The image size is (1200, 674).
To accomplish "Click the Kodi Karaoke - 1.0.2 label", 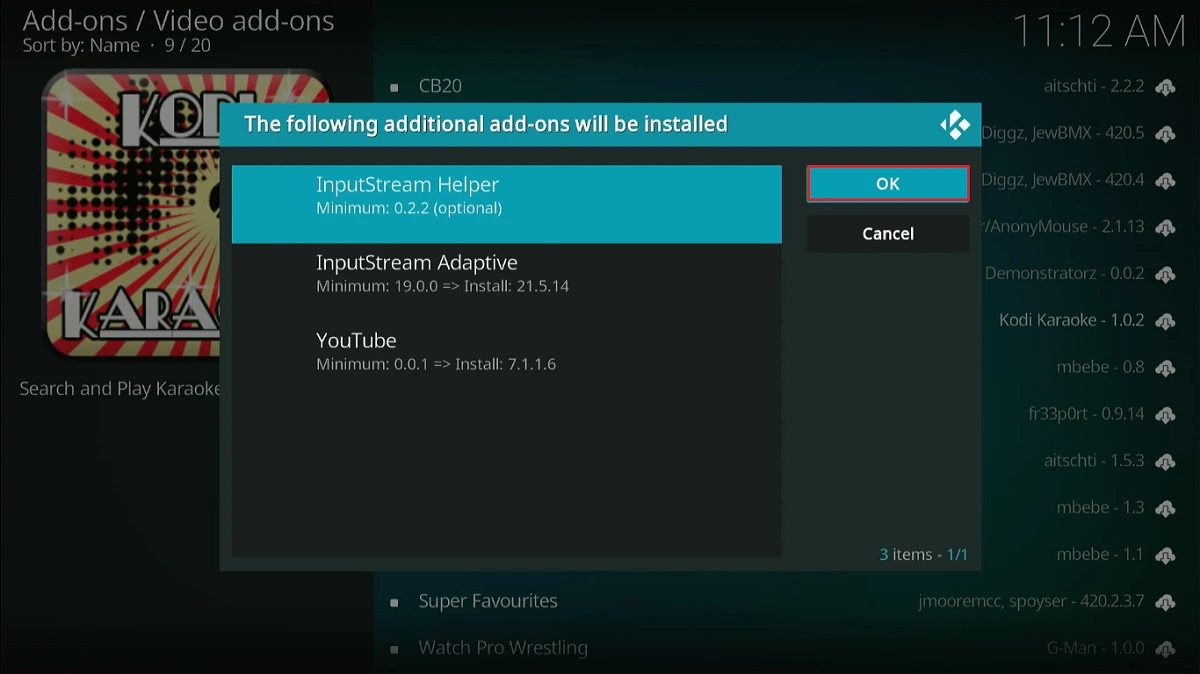I will point(1071,321).
